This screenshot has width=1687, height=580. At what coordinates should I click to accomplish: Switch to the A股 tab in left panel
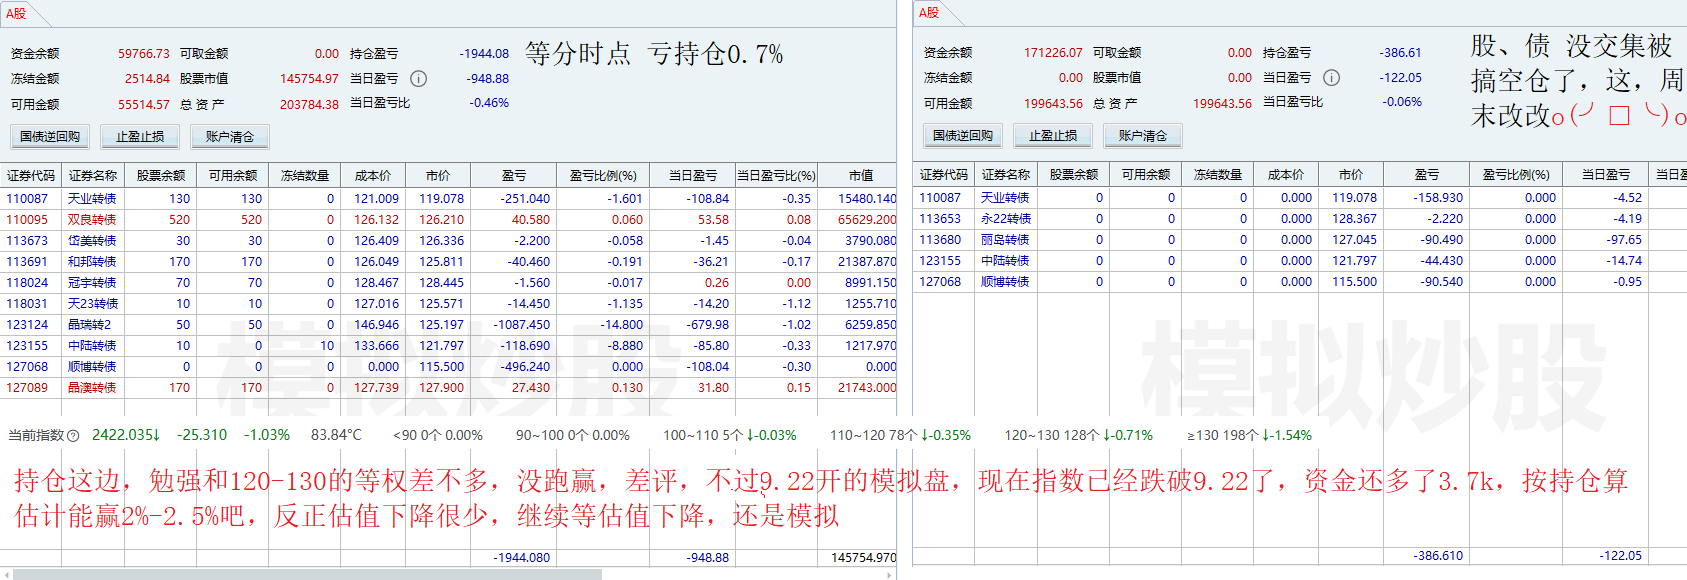pyautogui.click(x=16, y=13)
